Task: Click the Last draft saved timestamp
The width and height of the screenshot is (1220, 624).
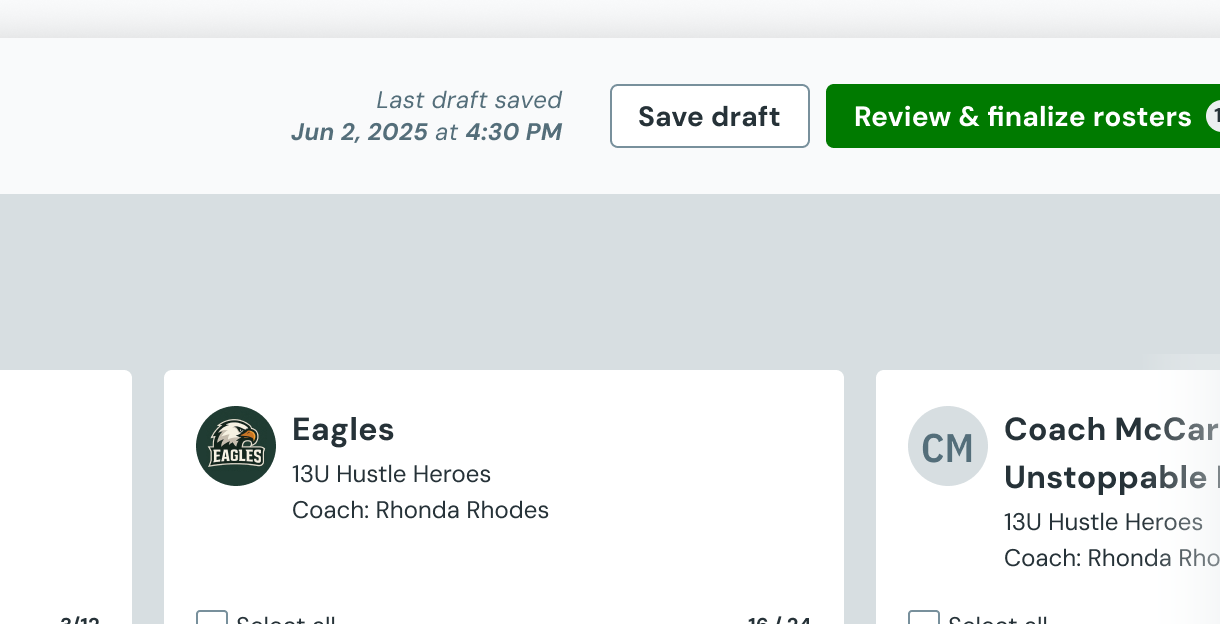Action: click(x=468, y=100)
